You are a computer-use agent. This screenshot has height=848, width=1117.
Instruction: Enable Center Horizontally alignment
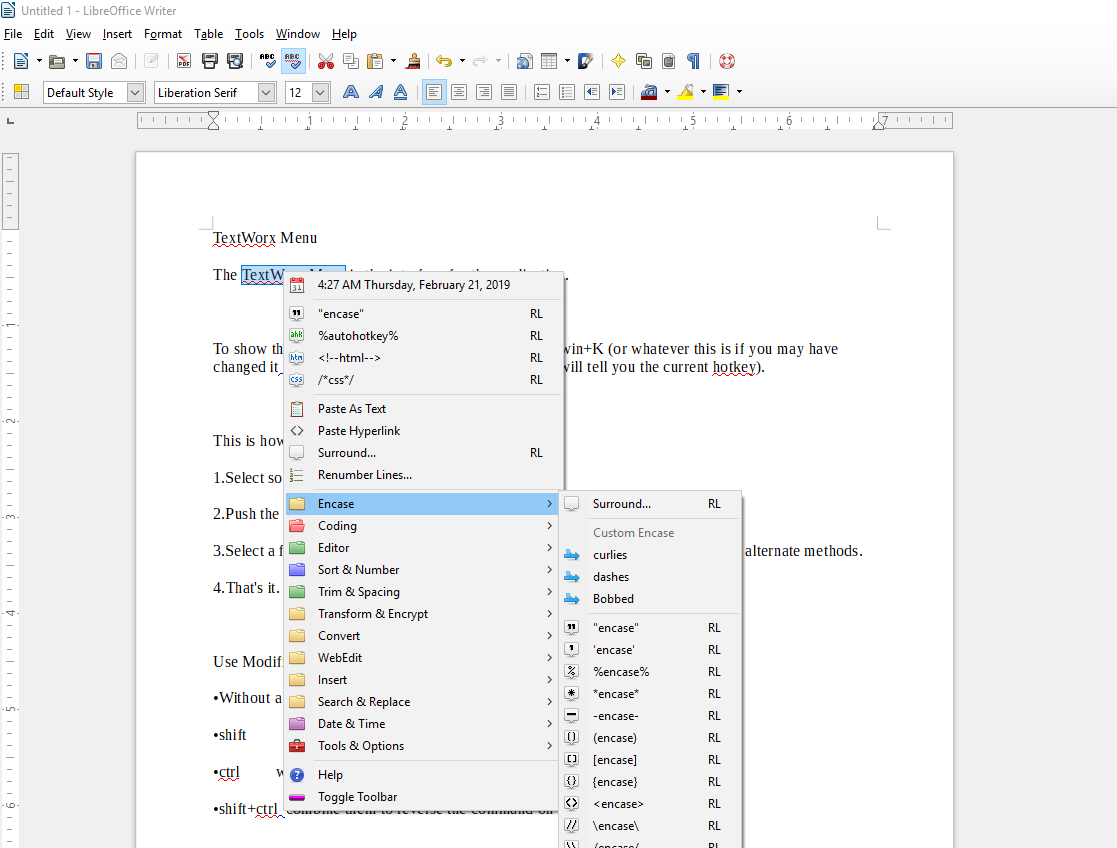(x=459, y=92)
